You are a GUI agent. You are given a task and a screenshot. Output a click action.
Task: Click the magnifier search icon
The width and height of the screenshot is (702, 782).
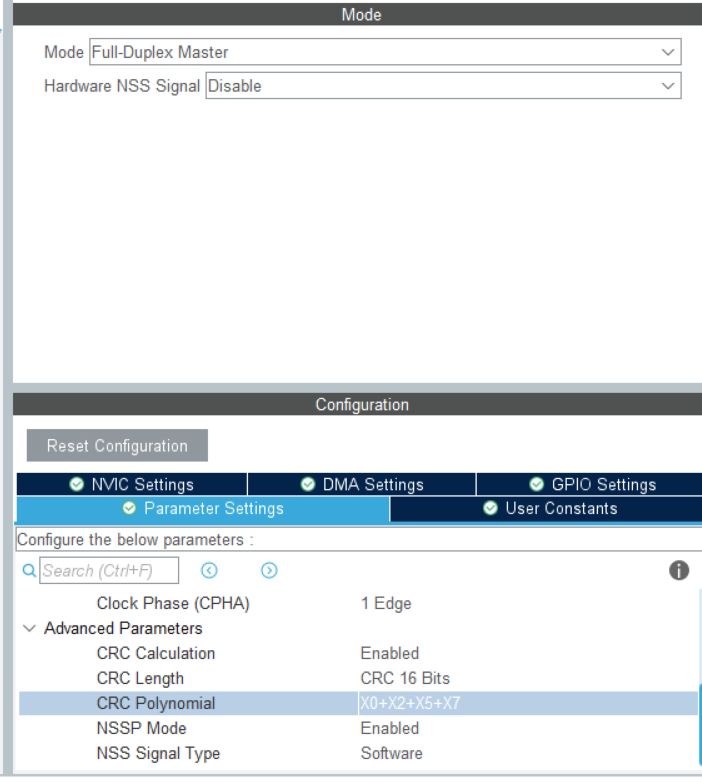(x=29, y=571)
